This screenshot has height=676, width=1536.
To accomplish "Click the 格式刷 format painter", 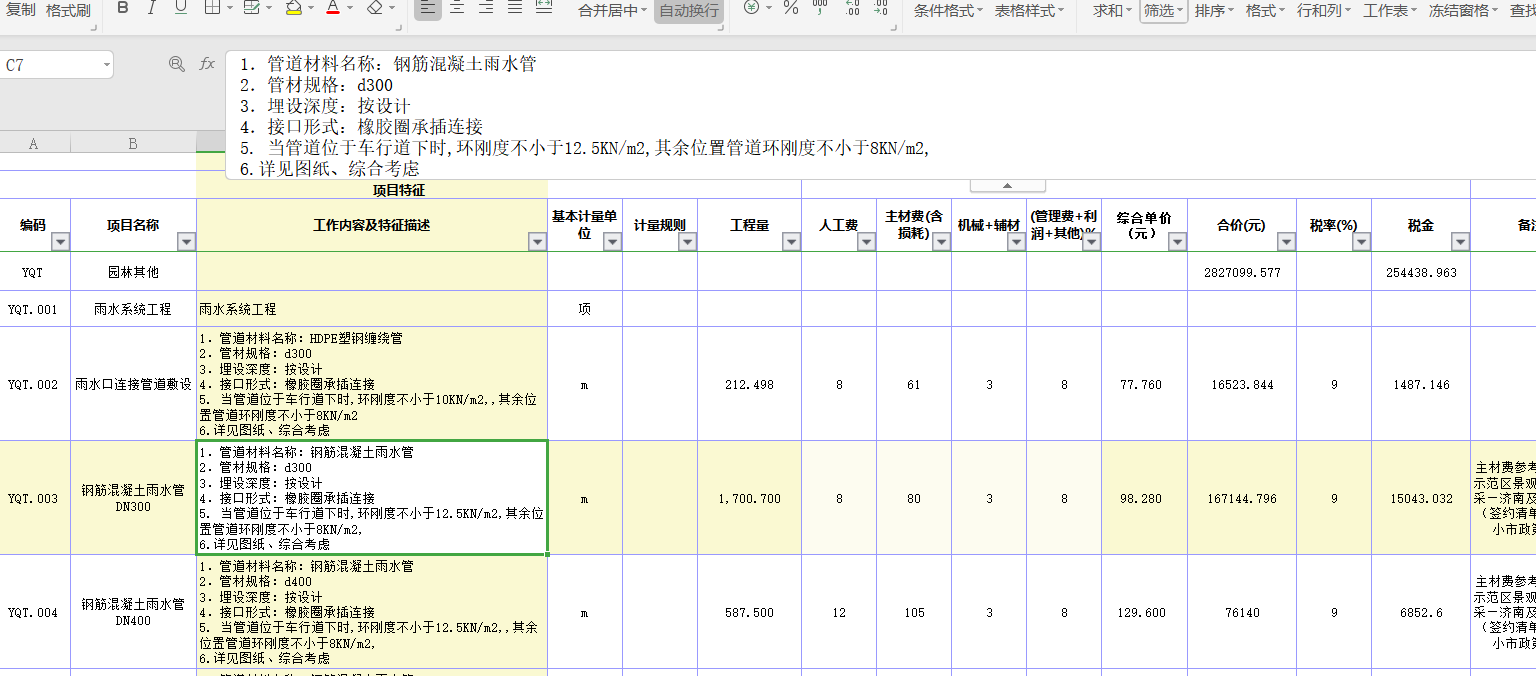I will [68, 10].
